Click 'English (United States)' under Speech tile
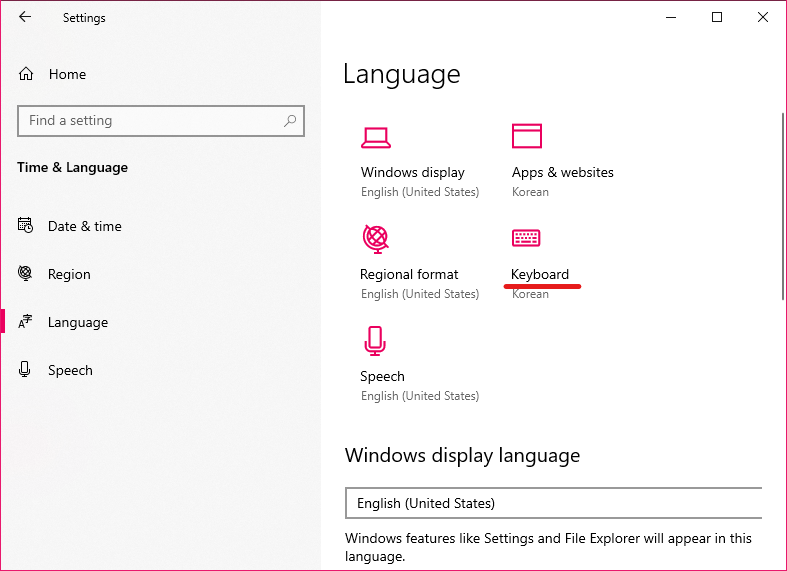787x571 pixels. pyautogui.click(x=420, y=396)
